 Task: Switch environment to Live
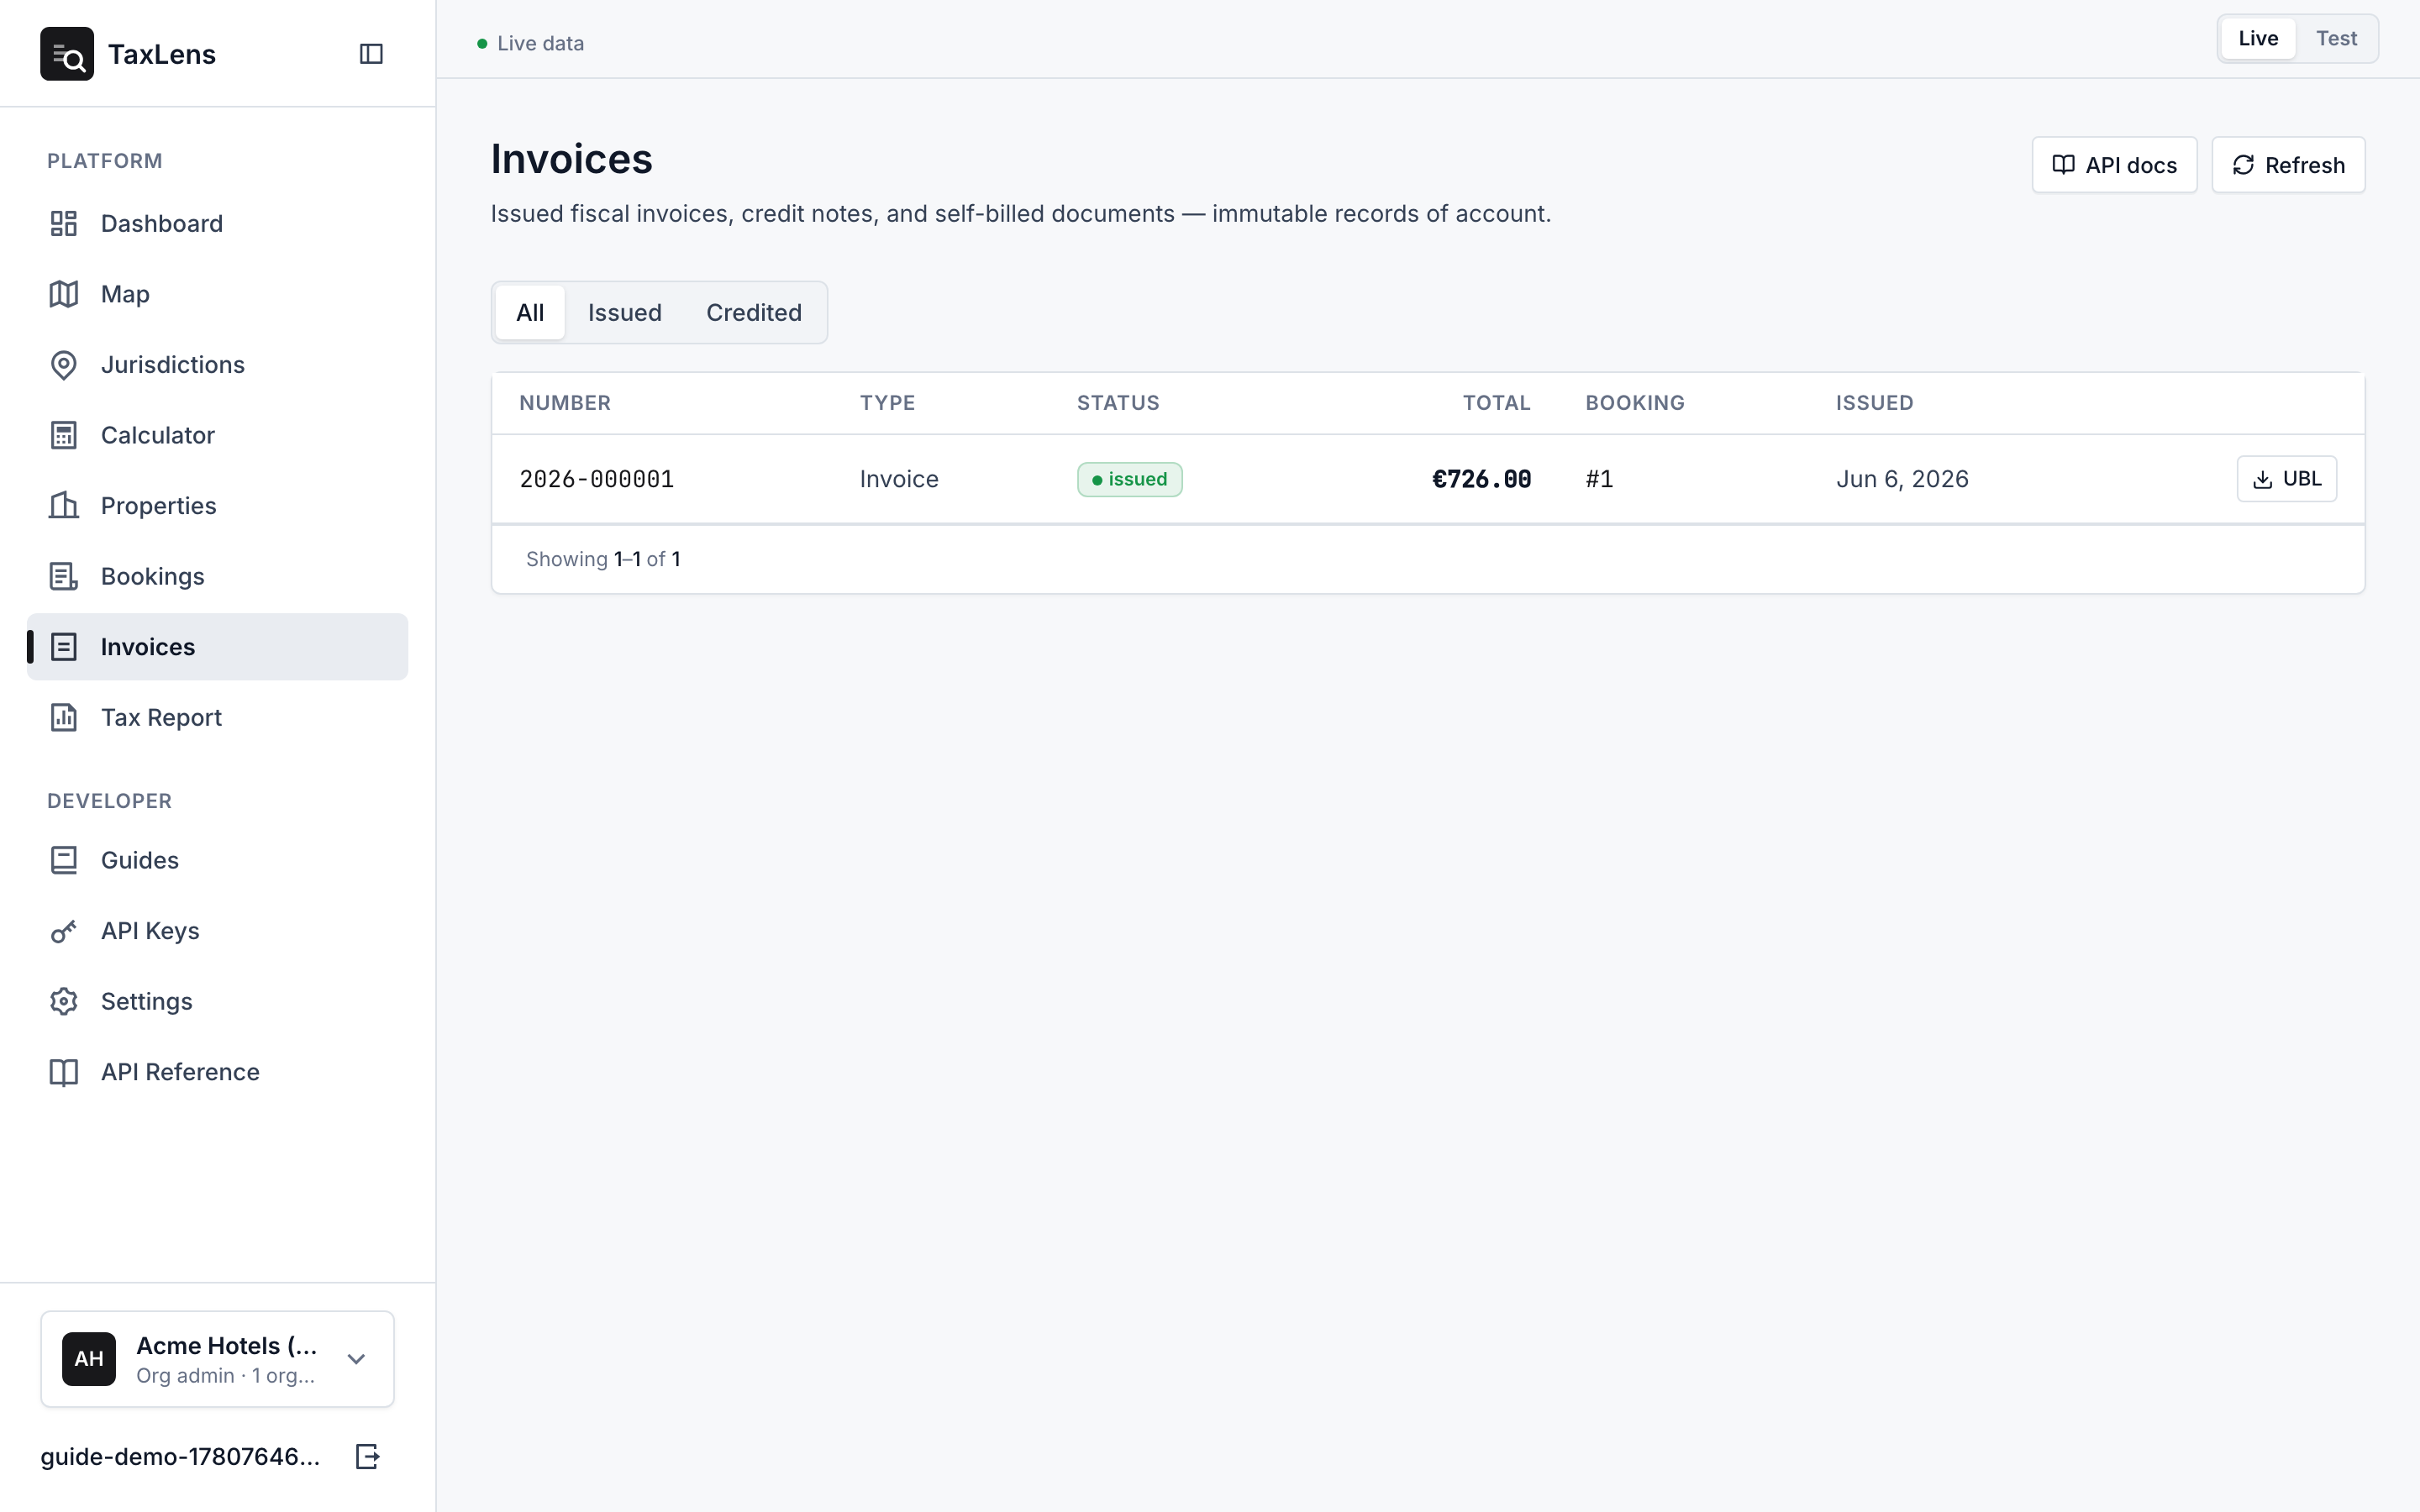(2258, 39)
